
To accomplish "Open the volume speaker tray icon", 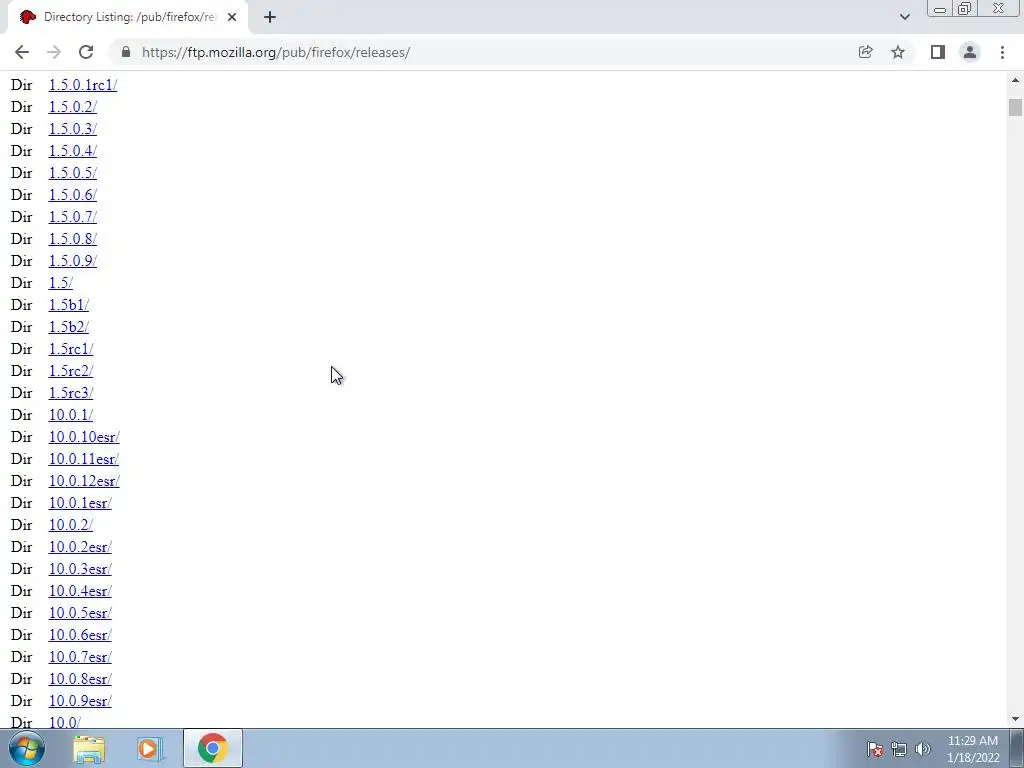I will [x=923, y=749].
